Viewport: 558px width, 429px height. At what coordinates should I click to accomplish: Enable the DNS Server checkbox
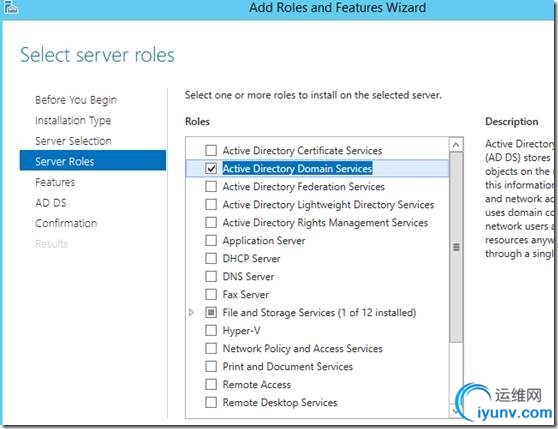211,276
